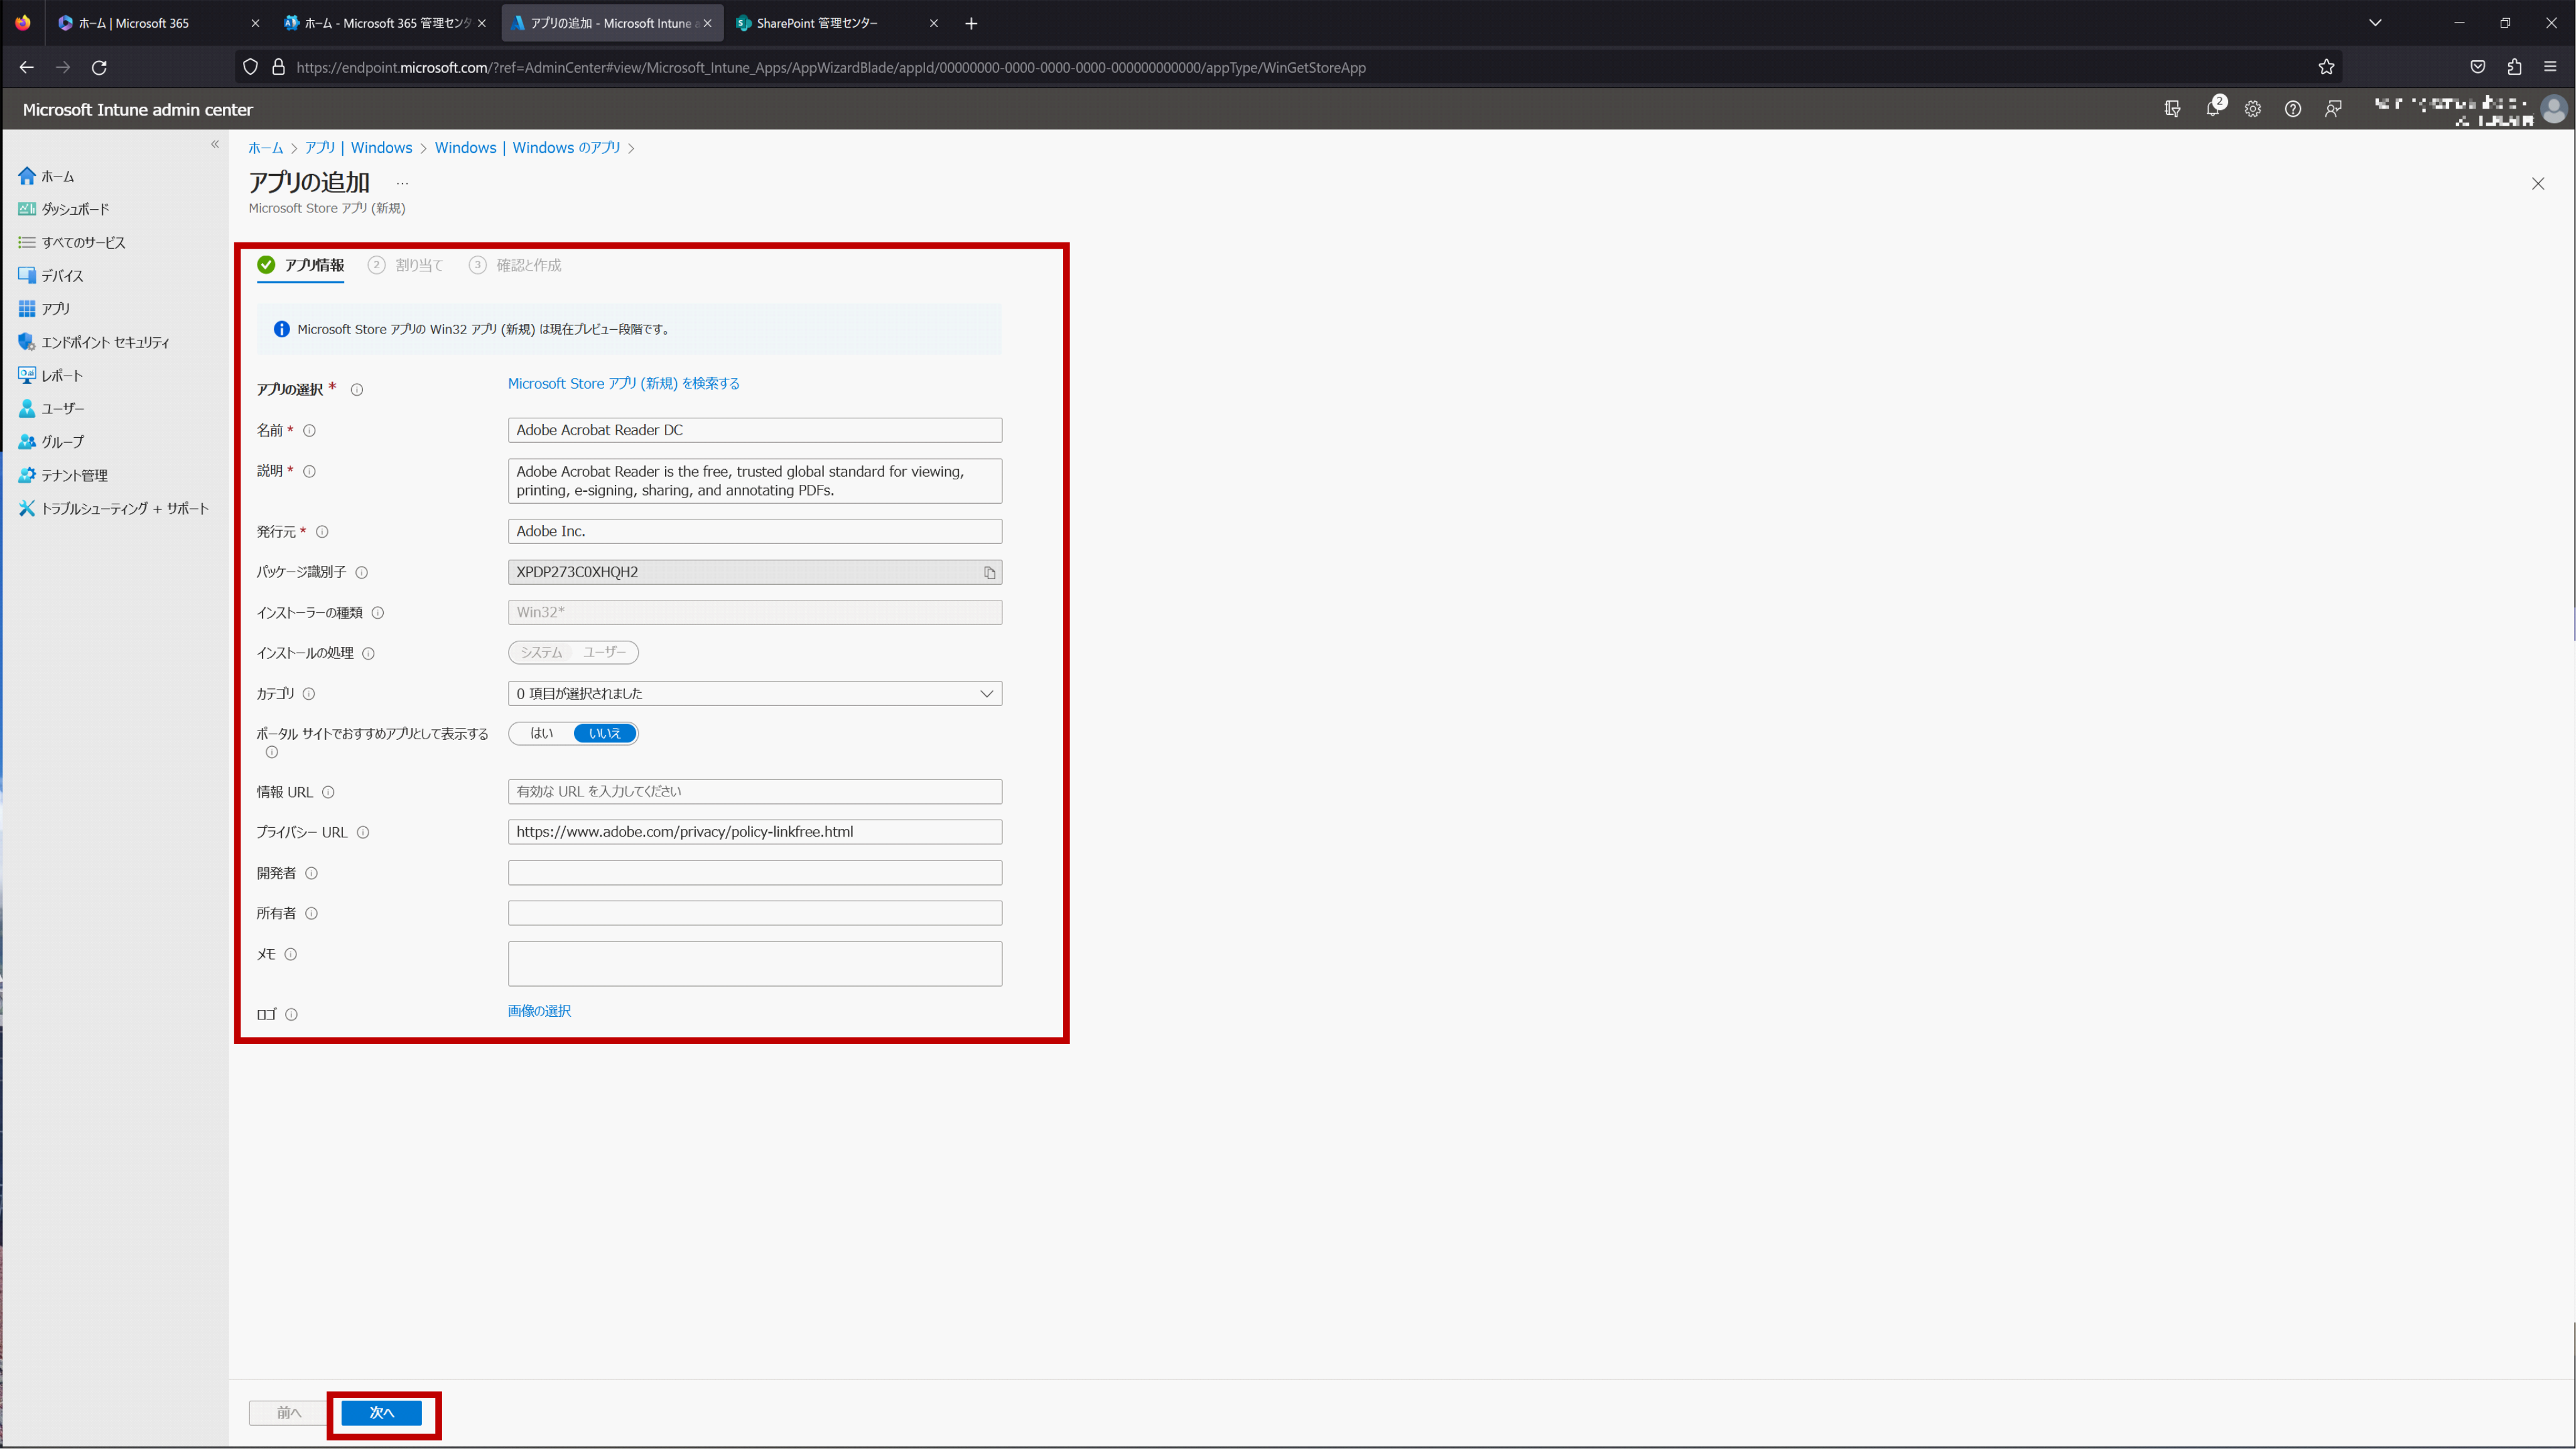Open a new browser tab
2576x1449 pixels.
[971, 23]
